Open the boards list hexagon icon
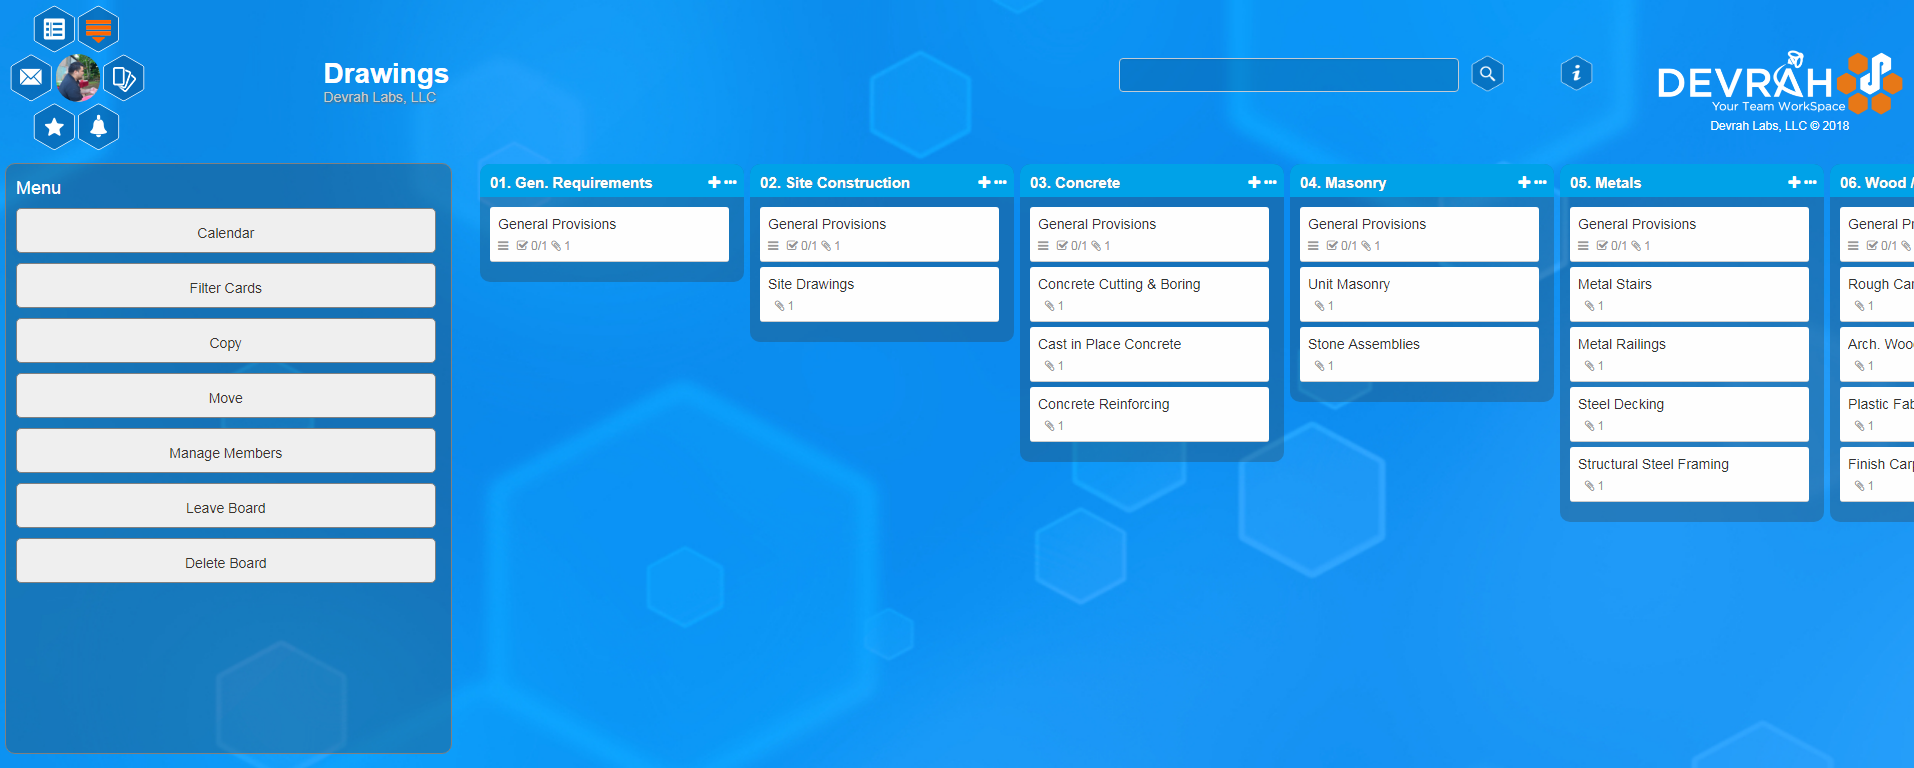Image resolution: width=1914 pixels, height=768 pixels. (x=54, y=29)
